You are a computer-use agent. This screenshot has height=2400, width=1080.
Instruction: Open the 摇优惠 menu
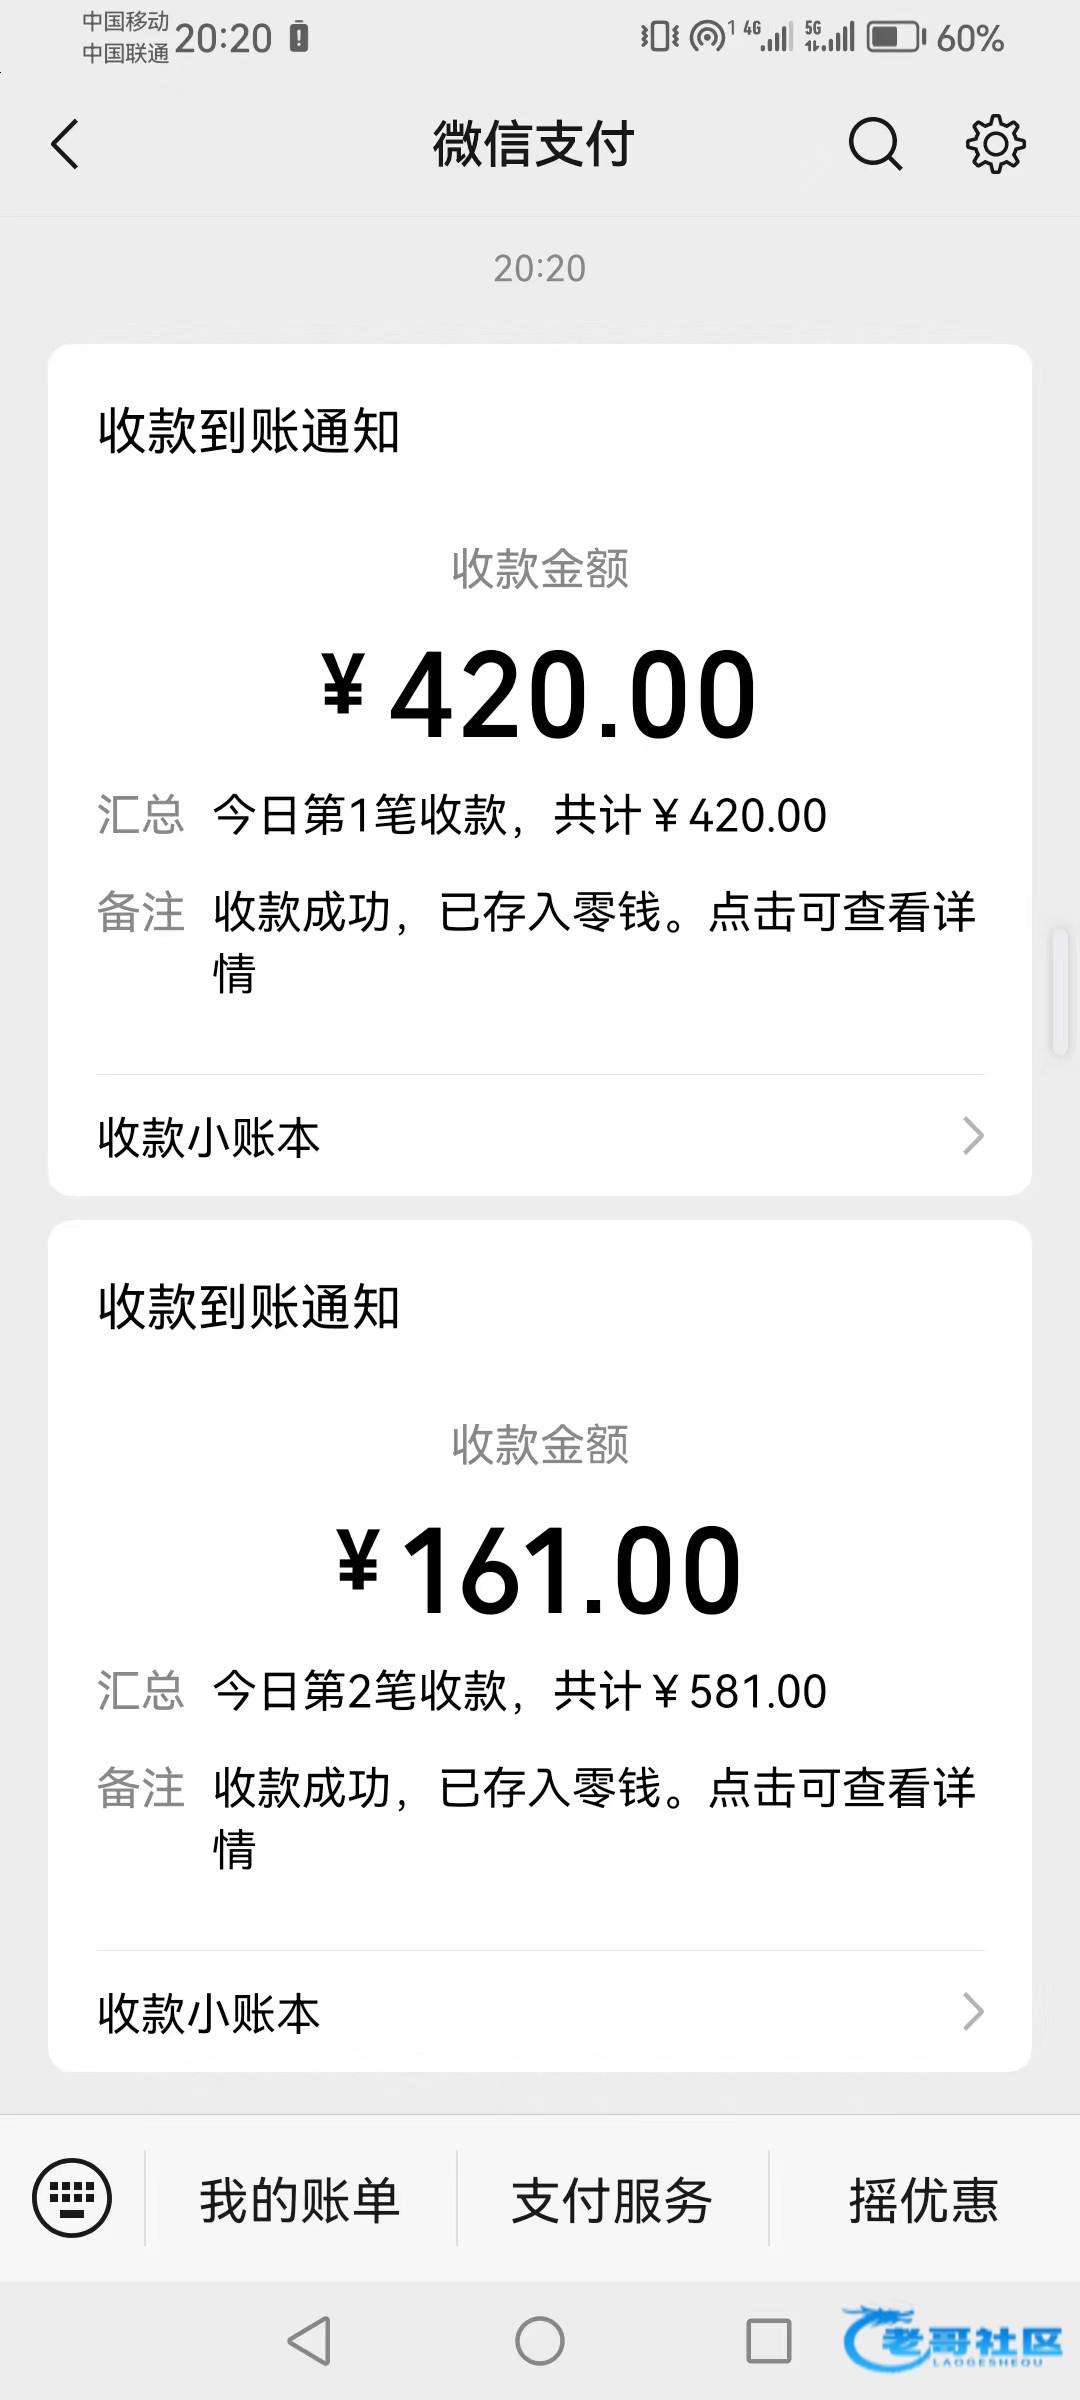click(x=923, y=2200)
